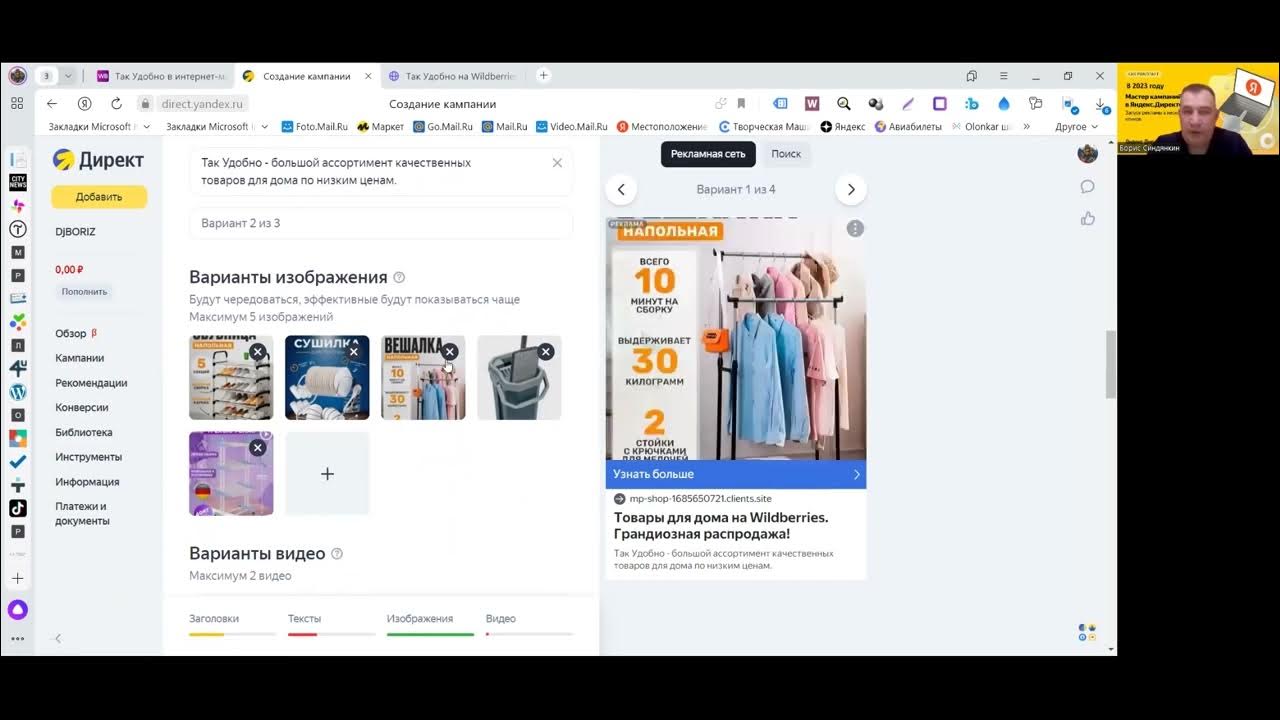Show more bookmarks with double chevron

1026,127
